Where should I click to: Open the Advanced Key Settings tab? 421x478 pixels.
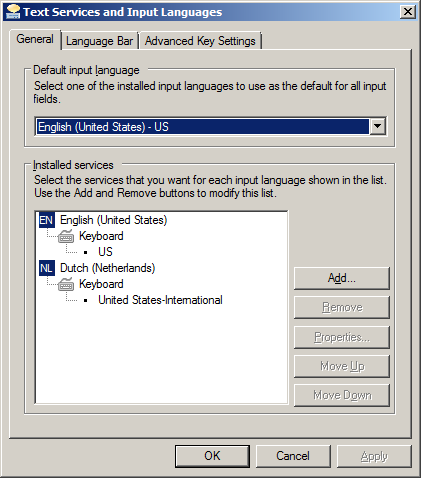200,41
